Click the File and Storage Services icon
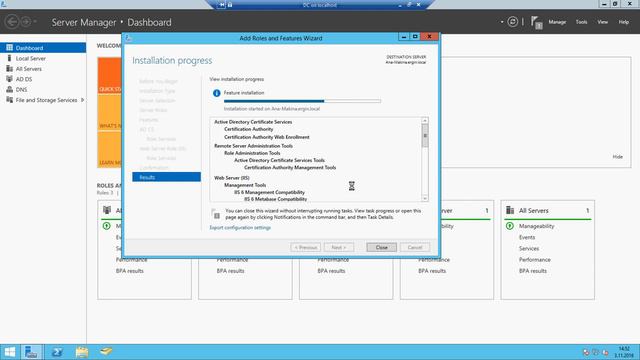This screenshot has height=360, width=640. [9, 100]
